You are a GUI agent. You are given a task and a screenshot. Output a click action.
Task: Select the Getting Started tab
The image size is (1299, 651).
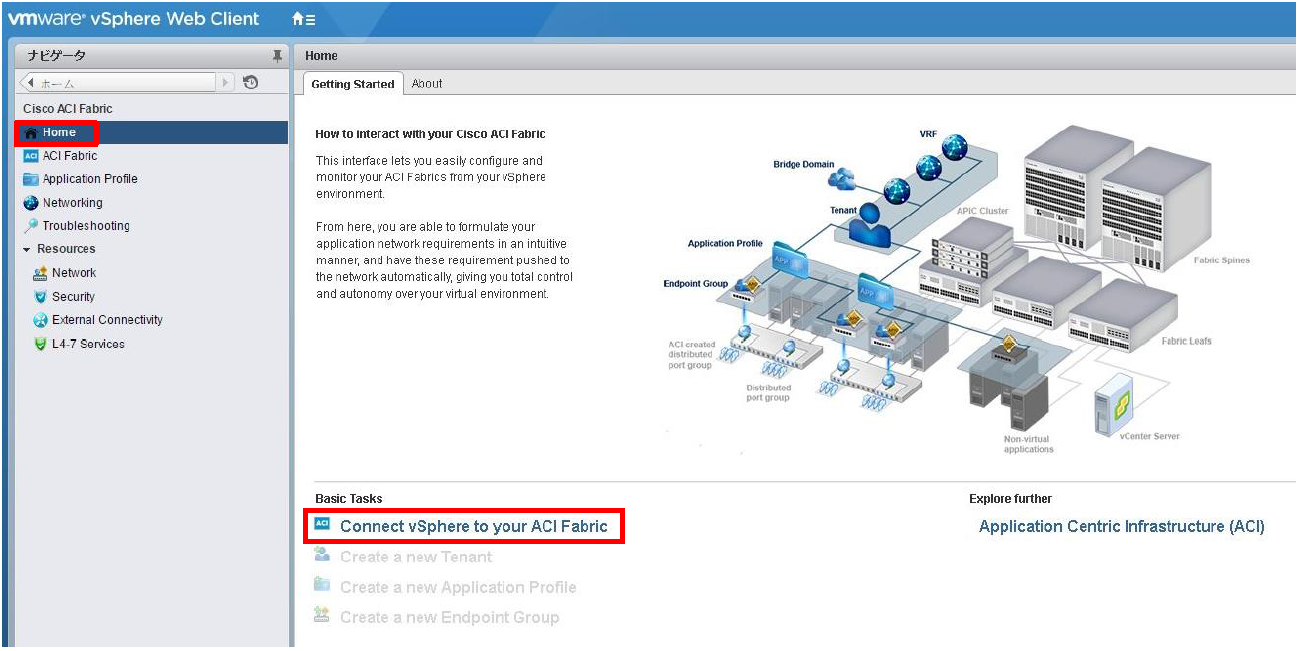pyautogui.click(x=352, y=84)
